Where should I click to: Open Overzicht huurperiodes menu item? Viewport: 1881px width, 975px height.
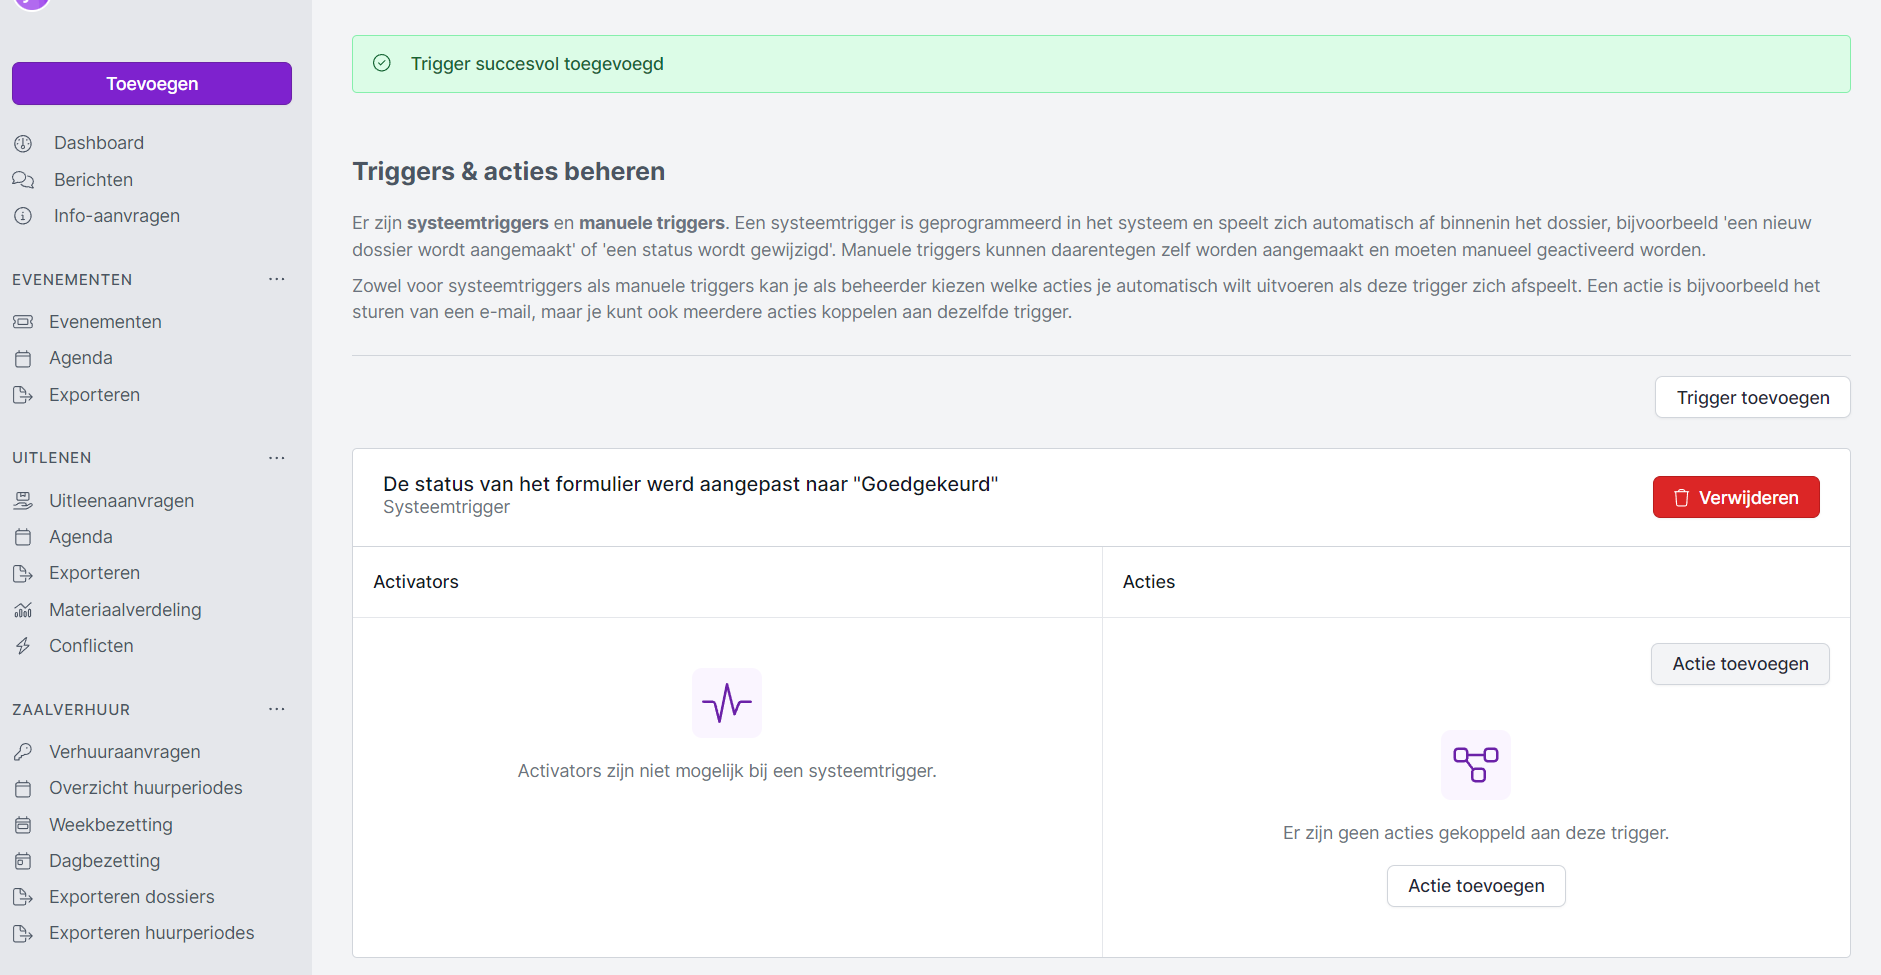pos(145,788)
